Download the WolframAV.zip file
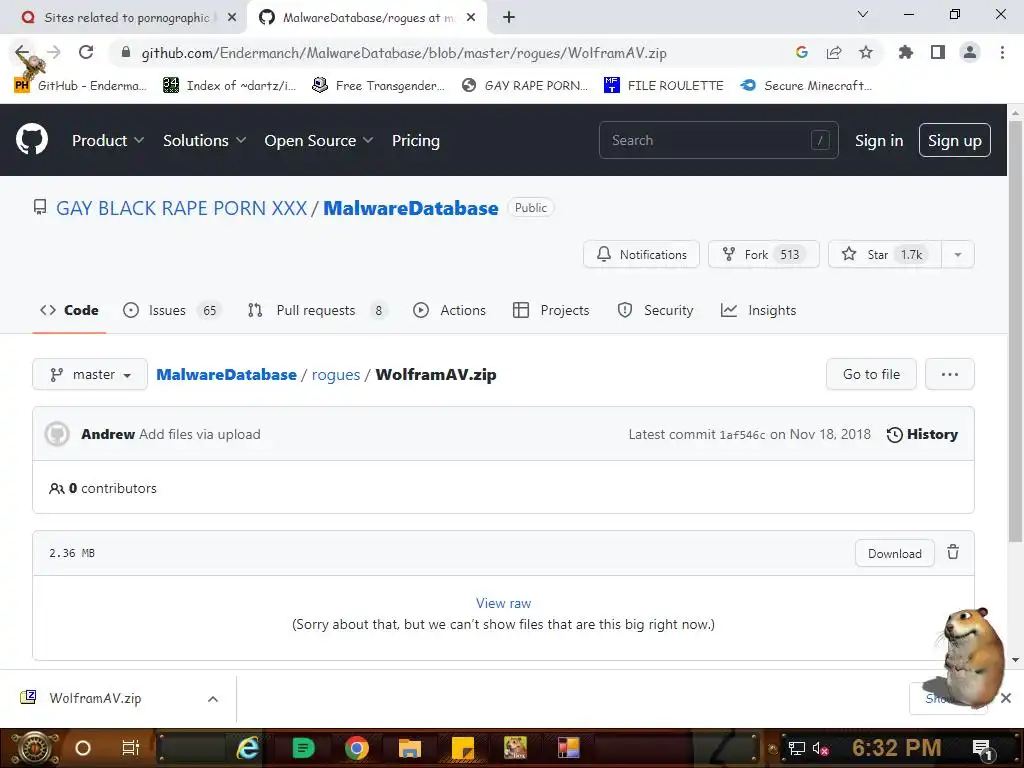This screenshot has width=1024, height=768. 895,553
